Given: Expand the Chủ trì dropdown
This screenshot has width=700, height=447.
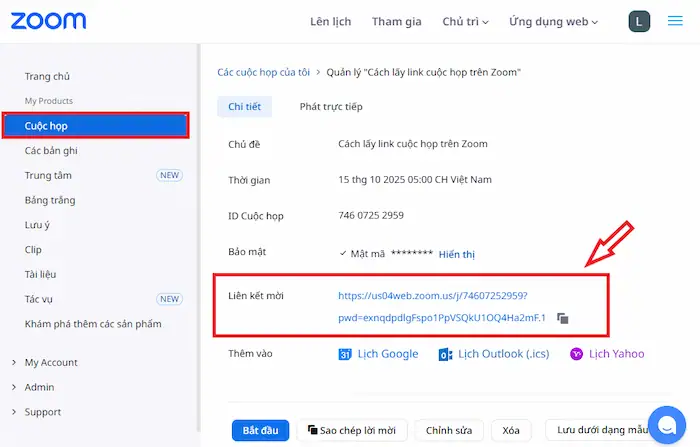Looking at the screenshot, I should pos(465,21).
